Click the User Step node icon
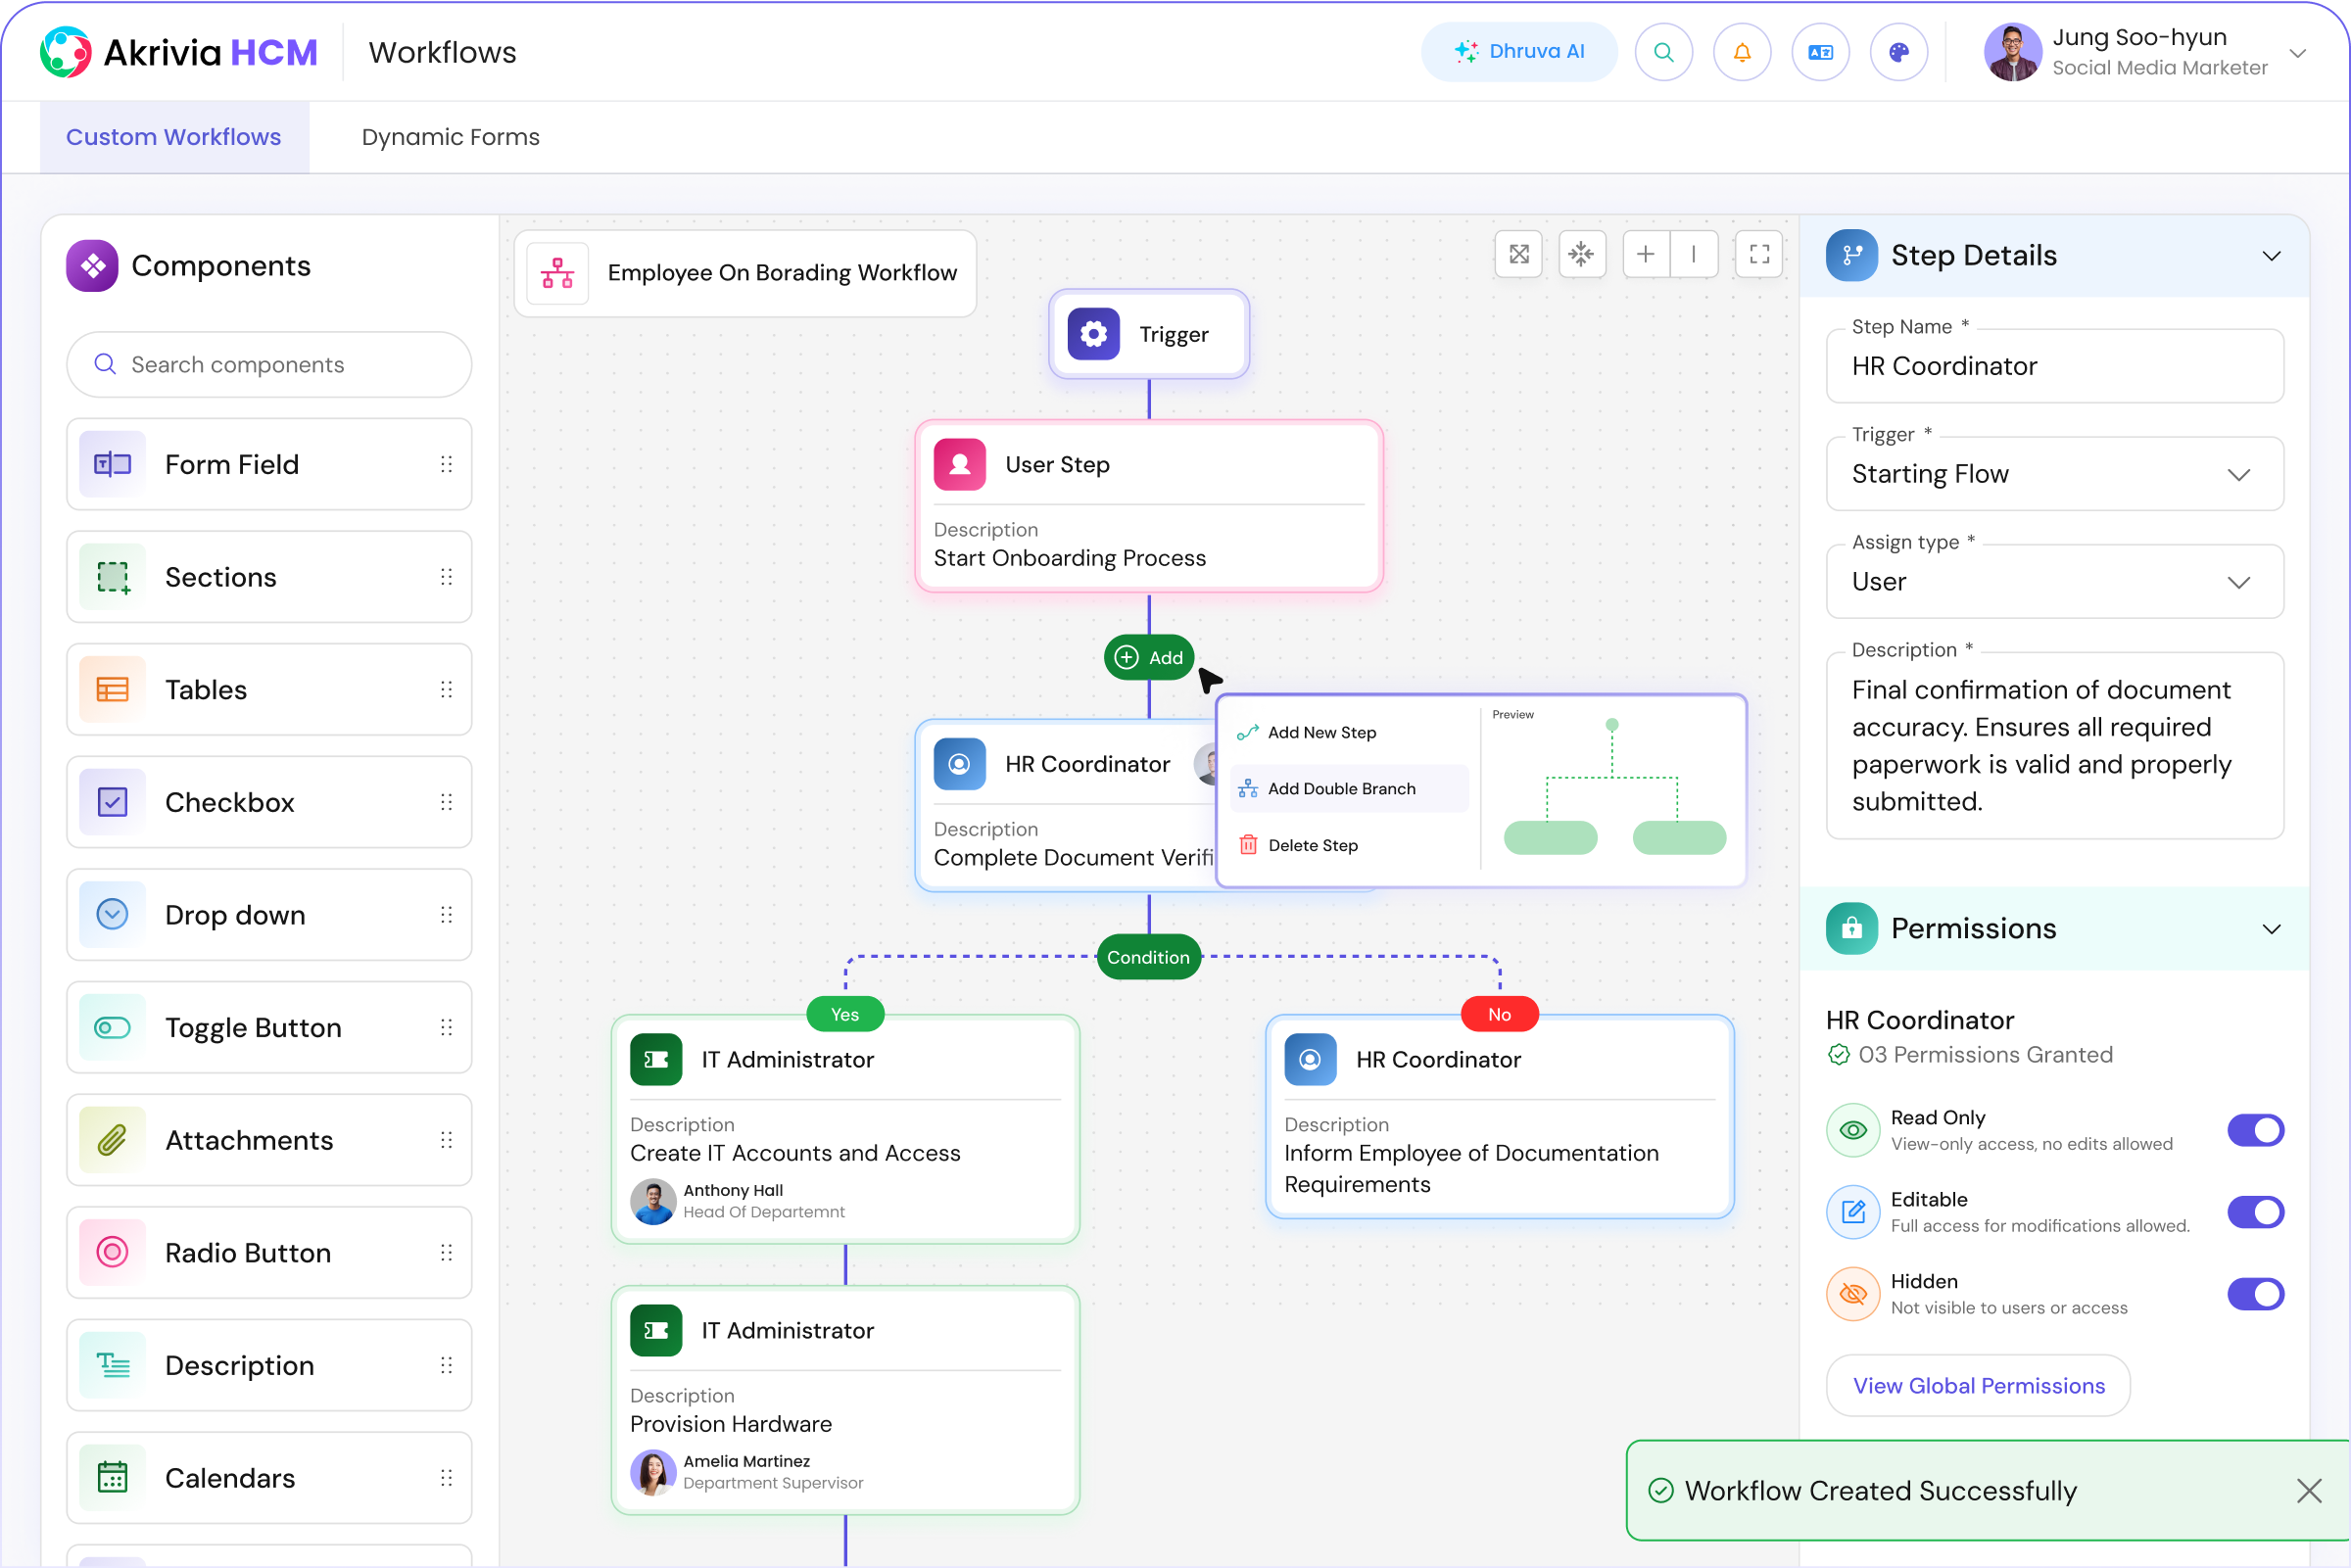The height and width of the screenshot is (1568, 2351). tap(959, 464)
